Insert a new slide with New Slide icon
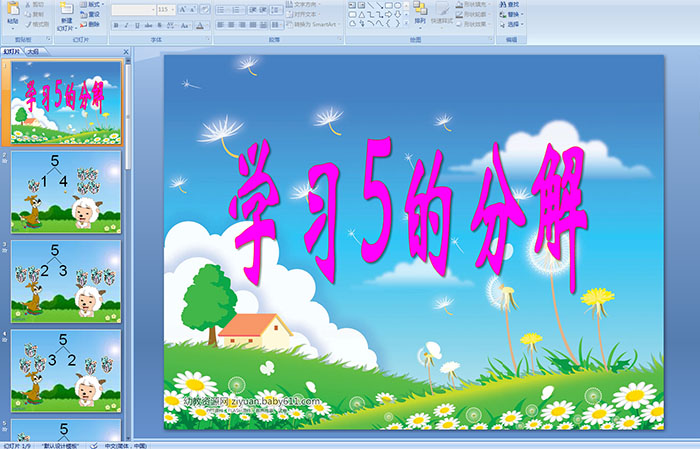The height and width of the screenshot is (449, 700). pos(67,8)
